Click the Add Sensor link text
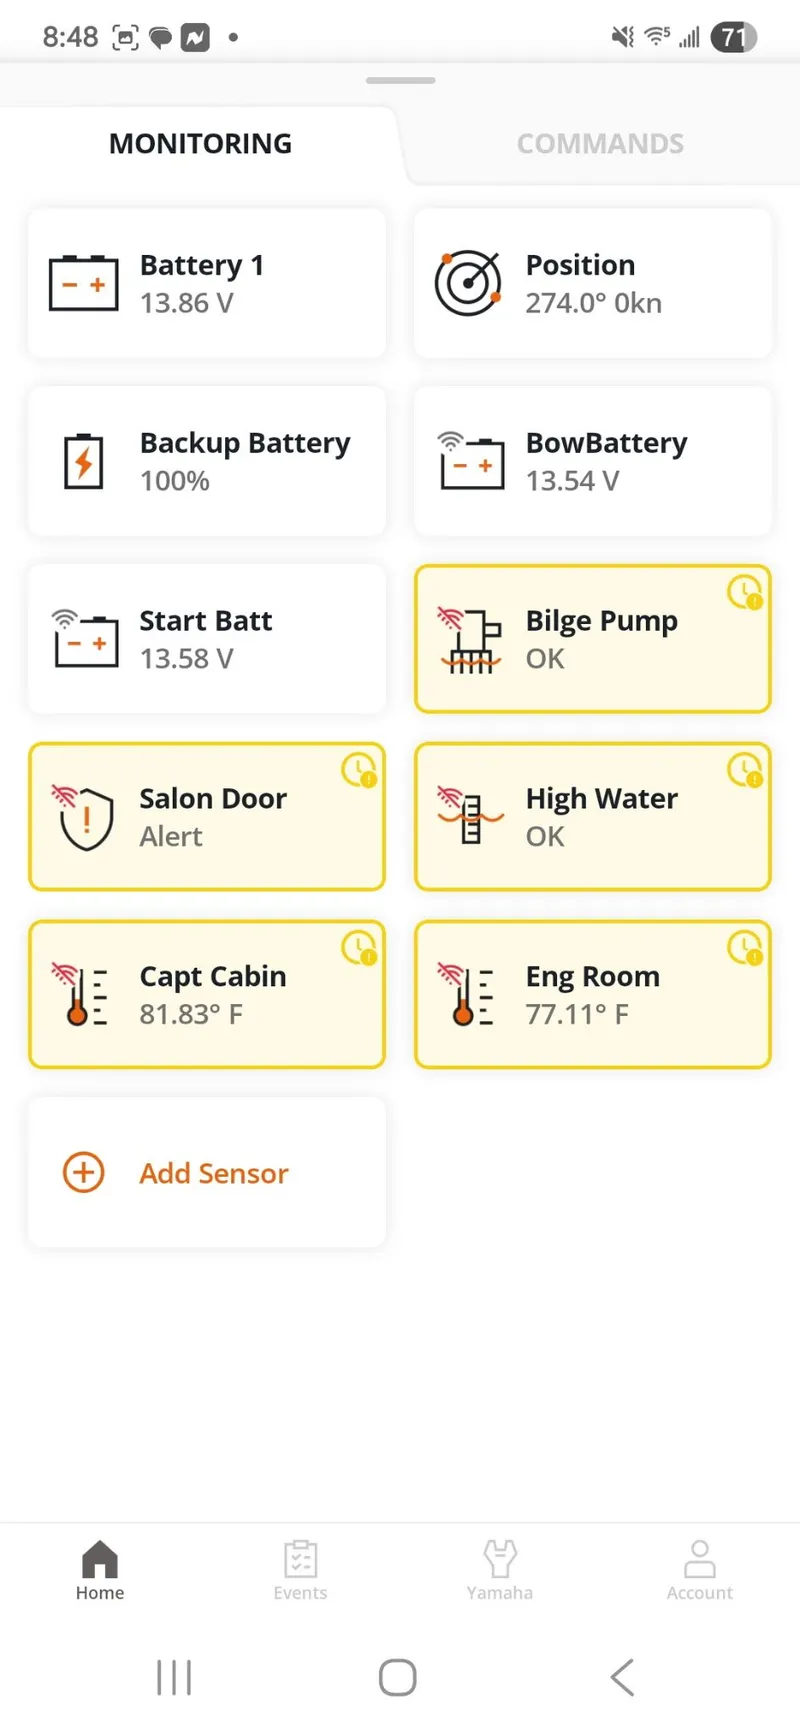The height and width of the screenshot is (1734, 800). [214, 1173]
